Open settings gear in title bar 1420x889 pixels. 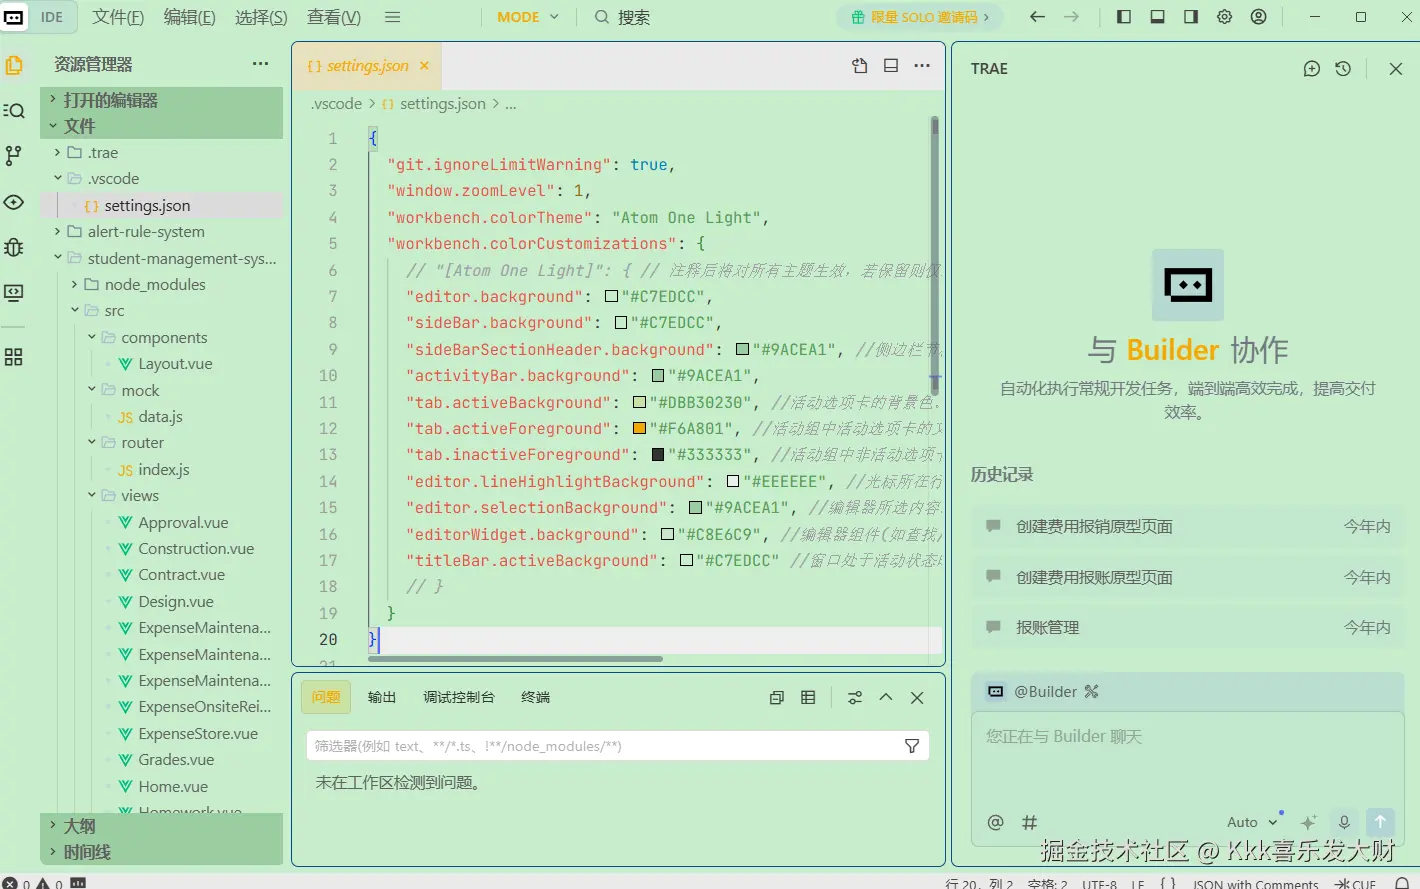(1225, 17)
